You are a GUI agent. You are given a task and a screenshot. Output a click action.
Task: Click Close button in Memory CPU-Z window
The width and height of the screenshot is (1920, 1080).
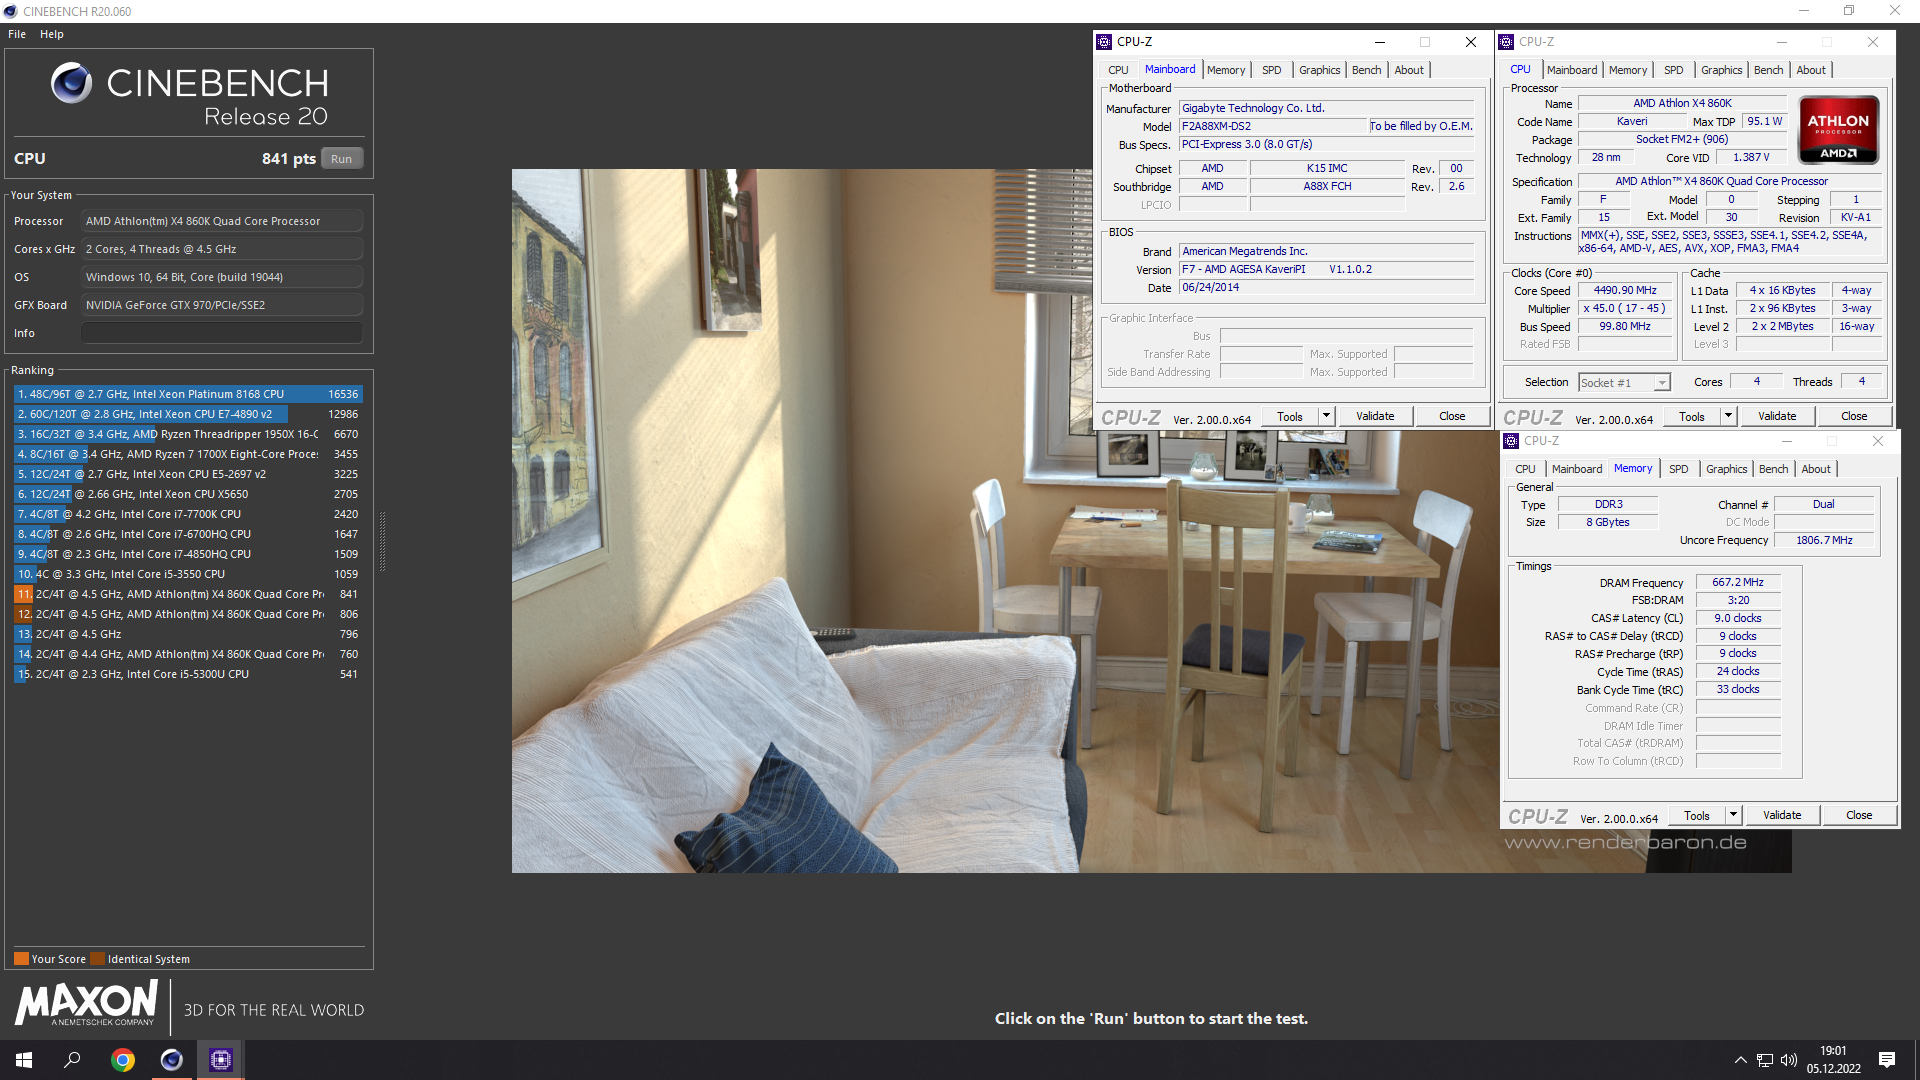coord(1859,816)
